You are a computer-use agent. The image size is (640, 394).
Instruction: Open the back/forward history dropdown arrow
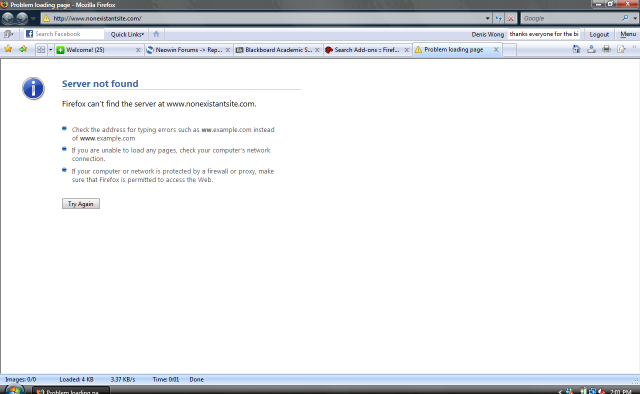click(33, 18)
